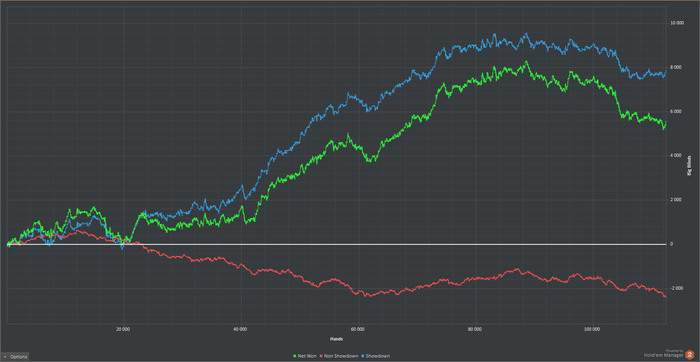This screenshot has width=700, height=362.
Task: Click the "4 000" y-axis label
Action: coord(676,156)
